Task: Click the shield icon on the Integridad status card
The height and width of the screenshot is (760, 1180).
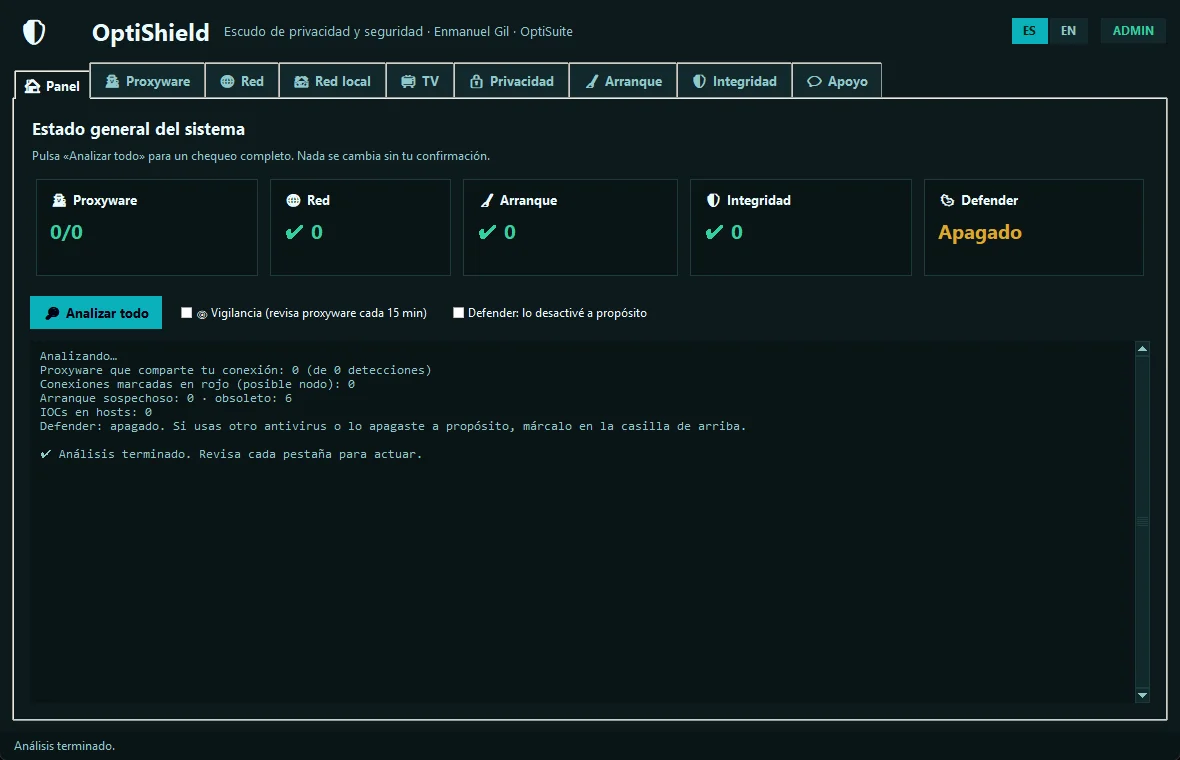Action: point(713,200)
